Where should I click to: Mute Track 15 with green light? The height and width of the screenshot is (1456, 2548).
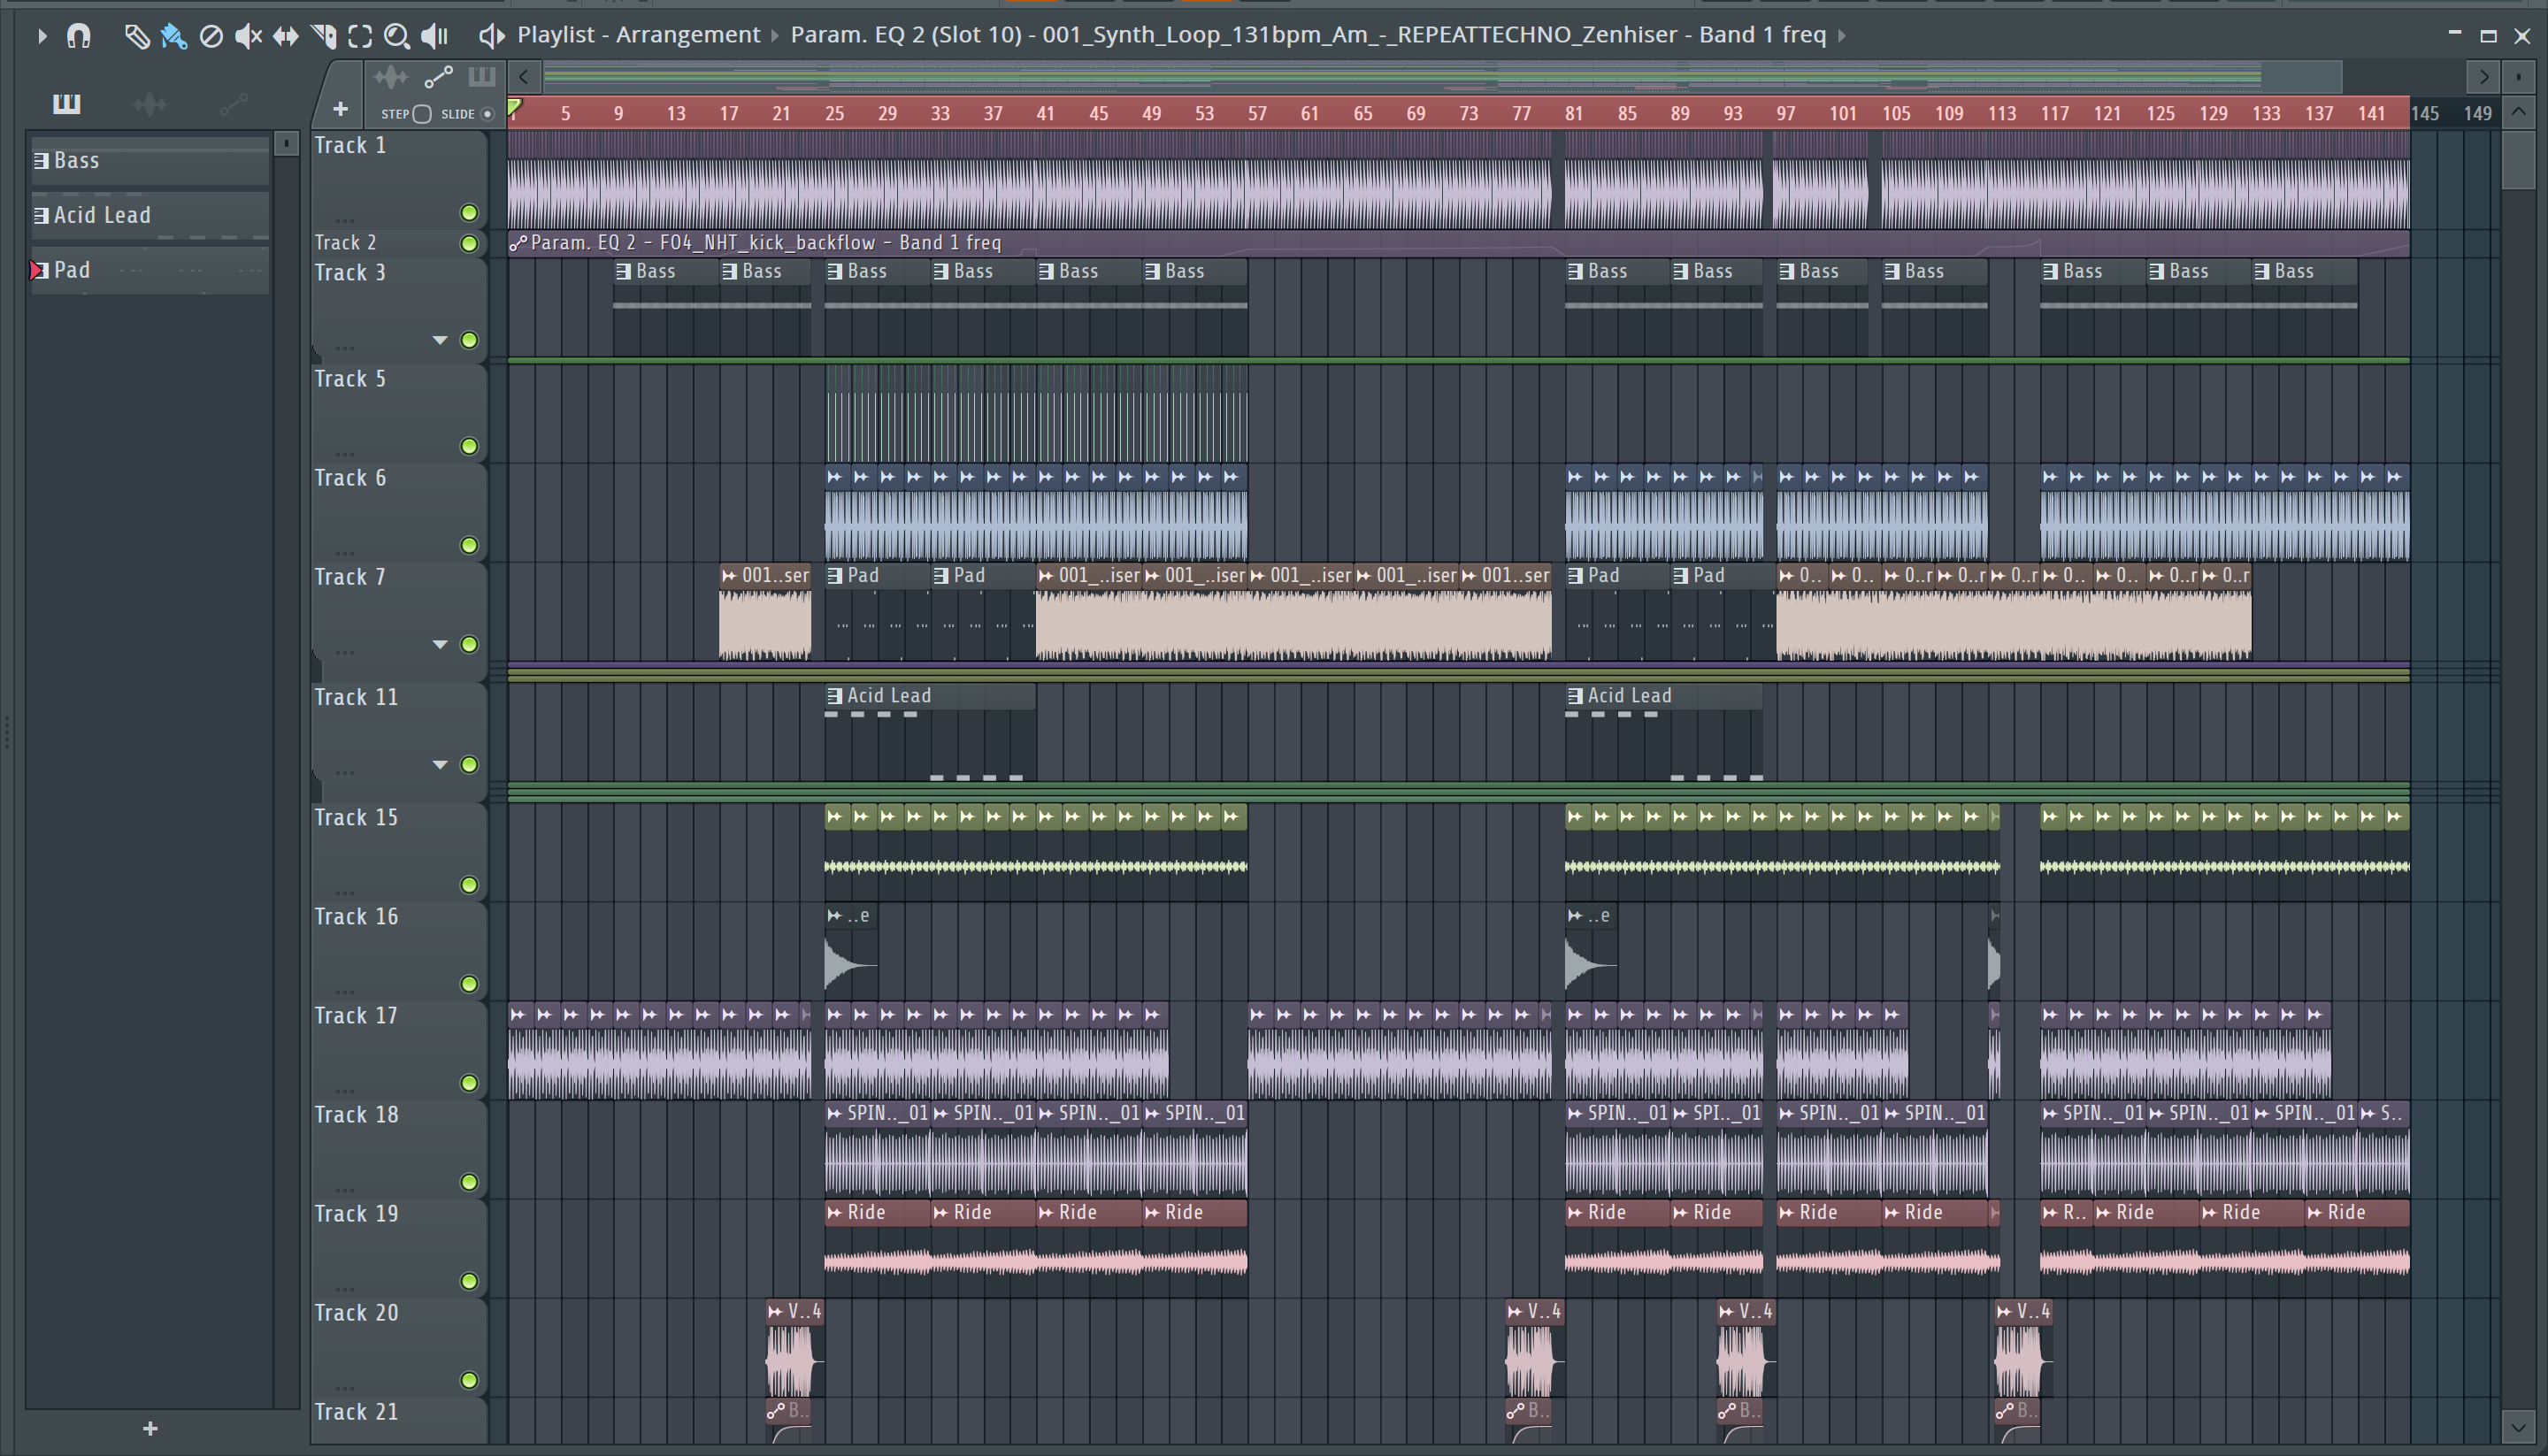(x=469, y=885)
